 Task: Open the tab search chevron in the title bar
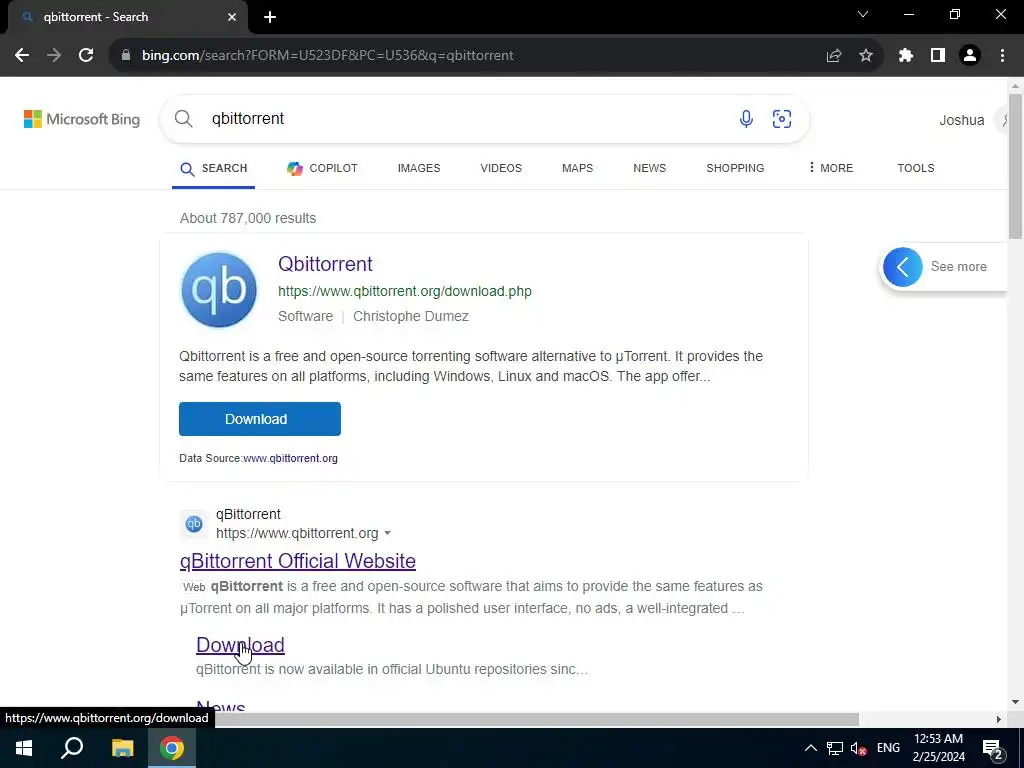(x=863, y=14)
